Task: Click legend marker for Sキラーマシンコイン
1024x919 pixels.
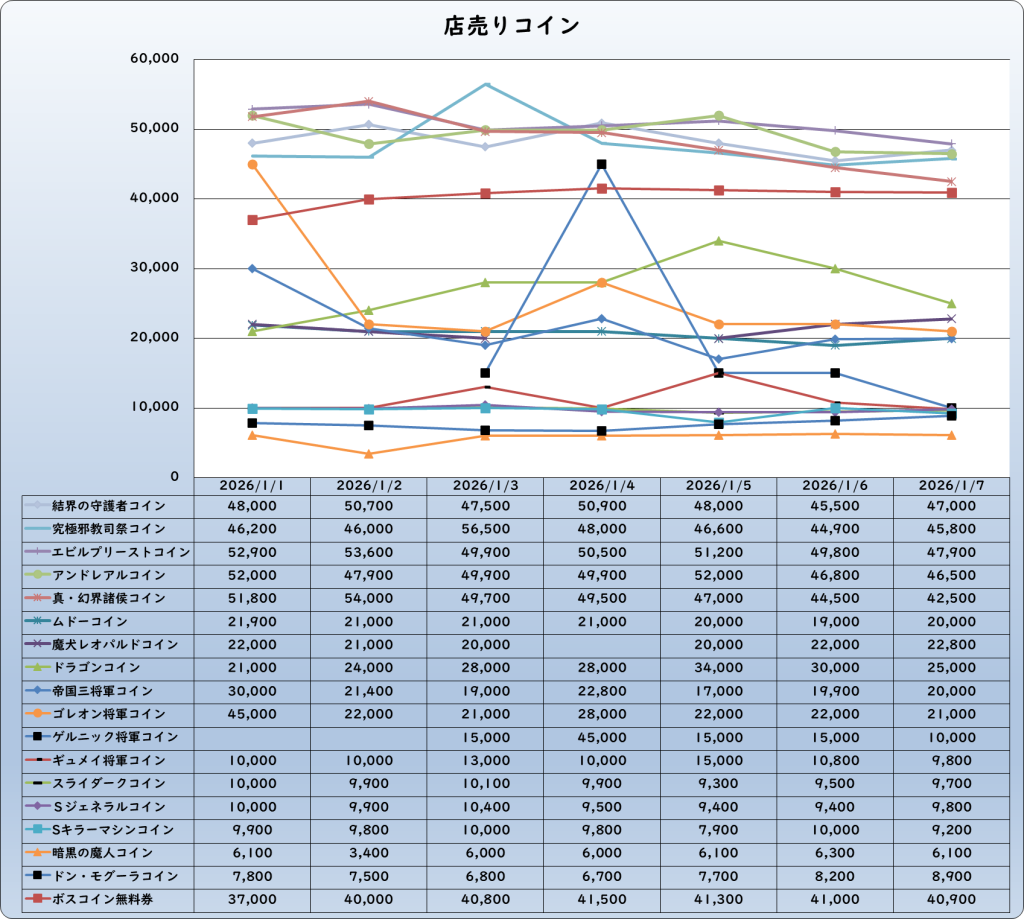Action: (38, 829)
